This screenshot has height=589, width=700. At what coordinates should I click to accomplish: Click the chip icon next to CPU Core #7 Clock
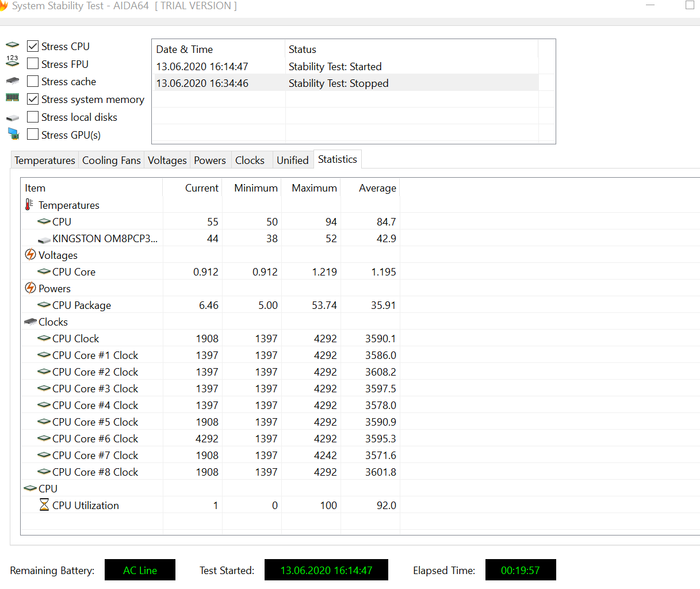pyautogui.click(x=44, y=455)
